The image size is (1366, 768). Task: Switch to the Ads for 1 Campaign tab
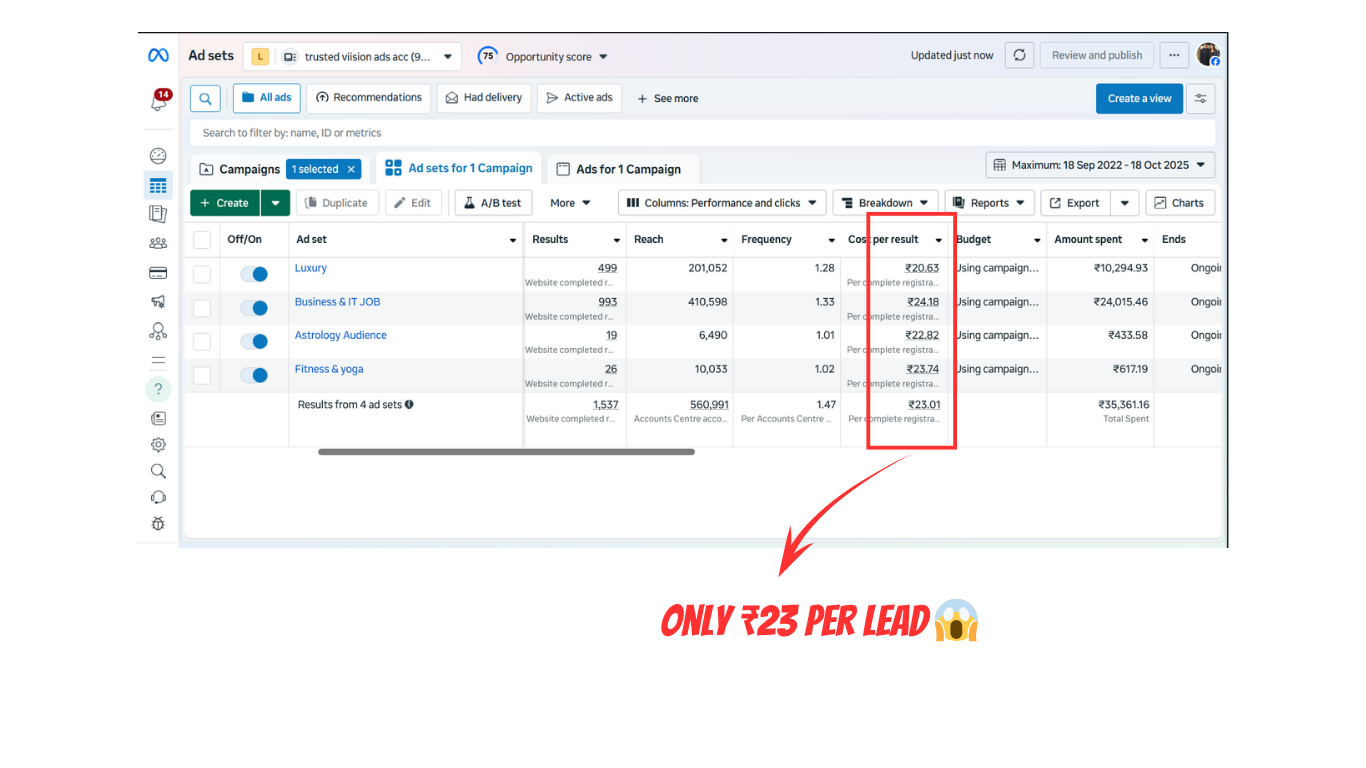coord(618,170)
